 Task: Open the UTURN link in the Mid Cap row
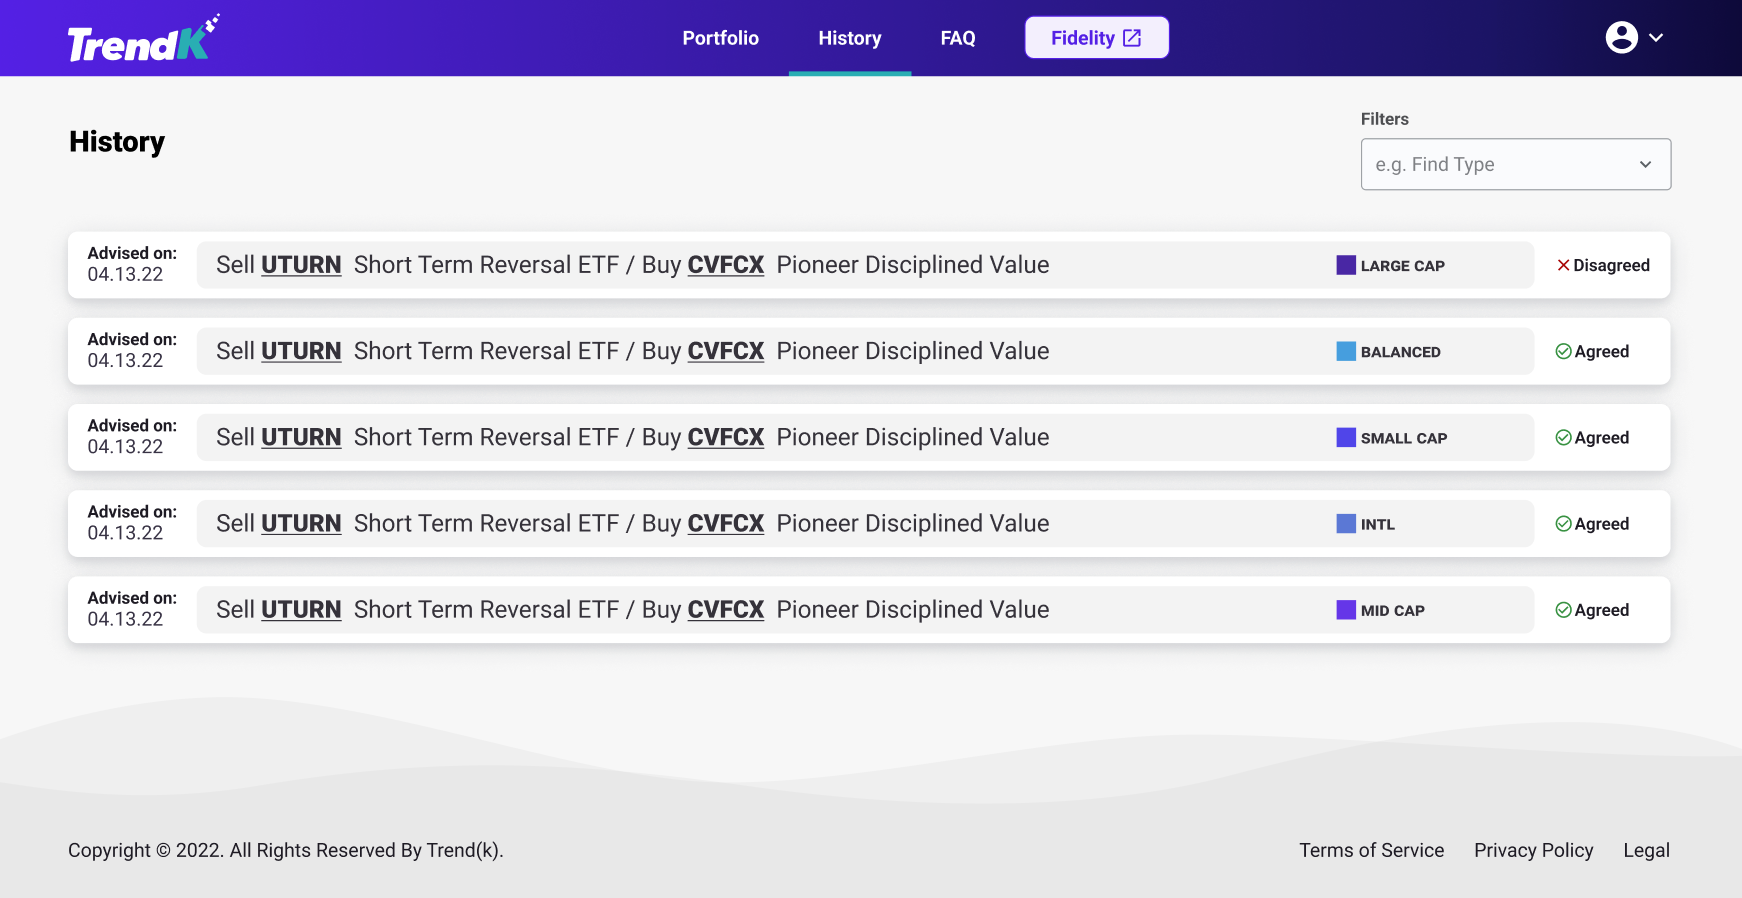click(301, 610)
